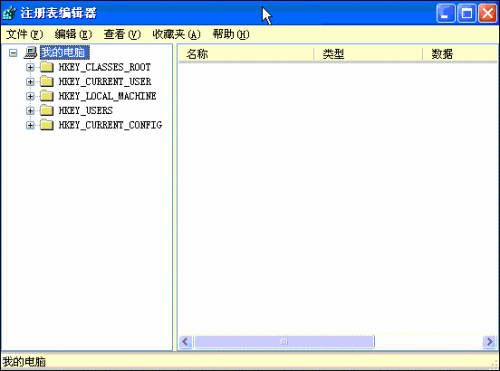This screenshot has height=371, width=500.
Task: Expand the HKEY_CURRENT_USER key
Action: tap(30, 82)
